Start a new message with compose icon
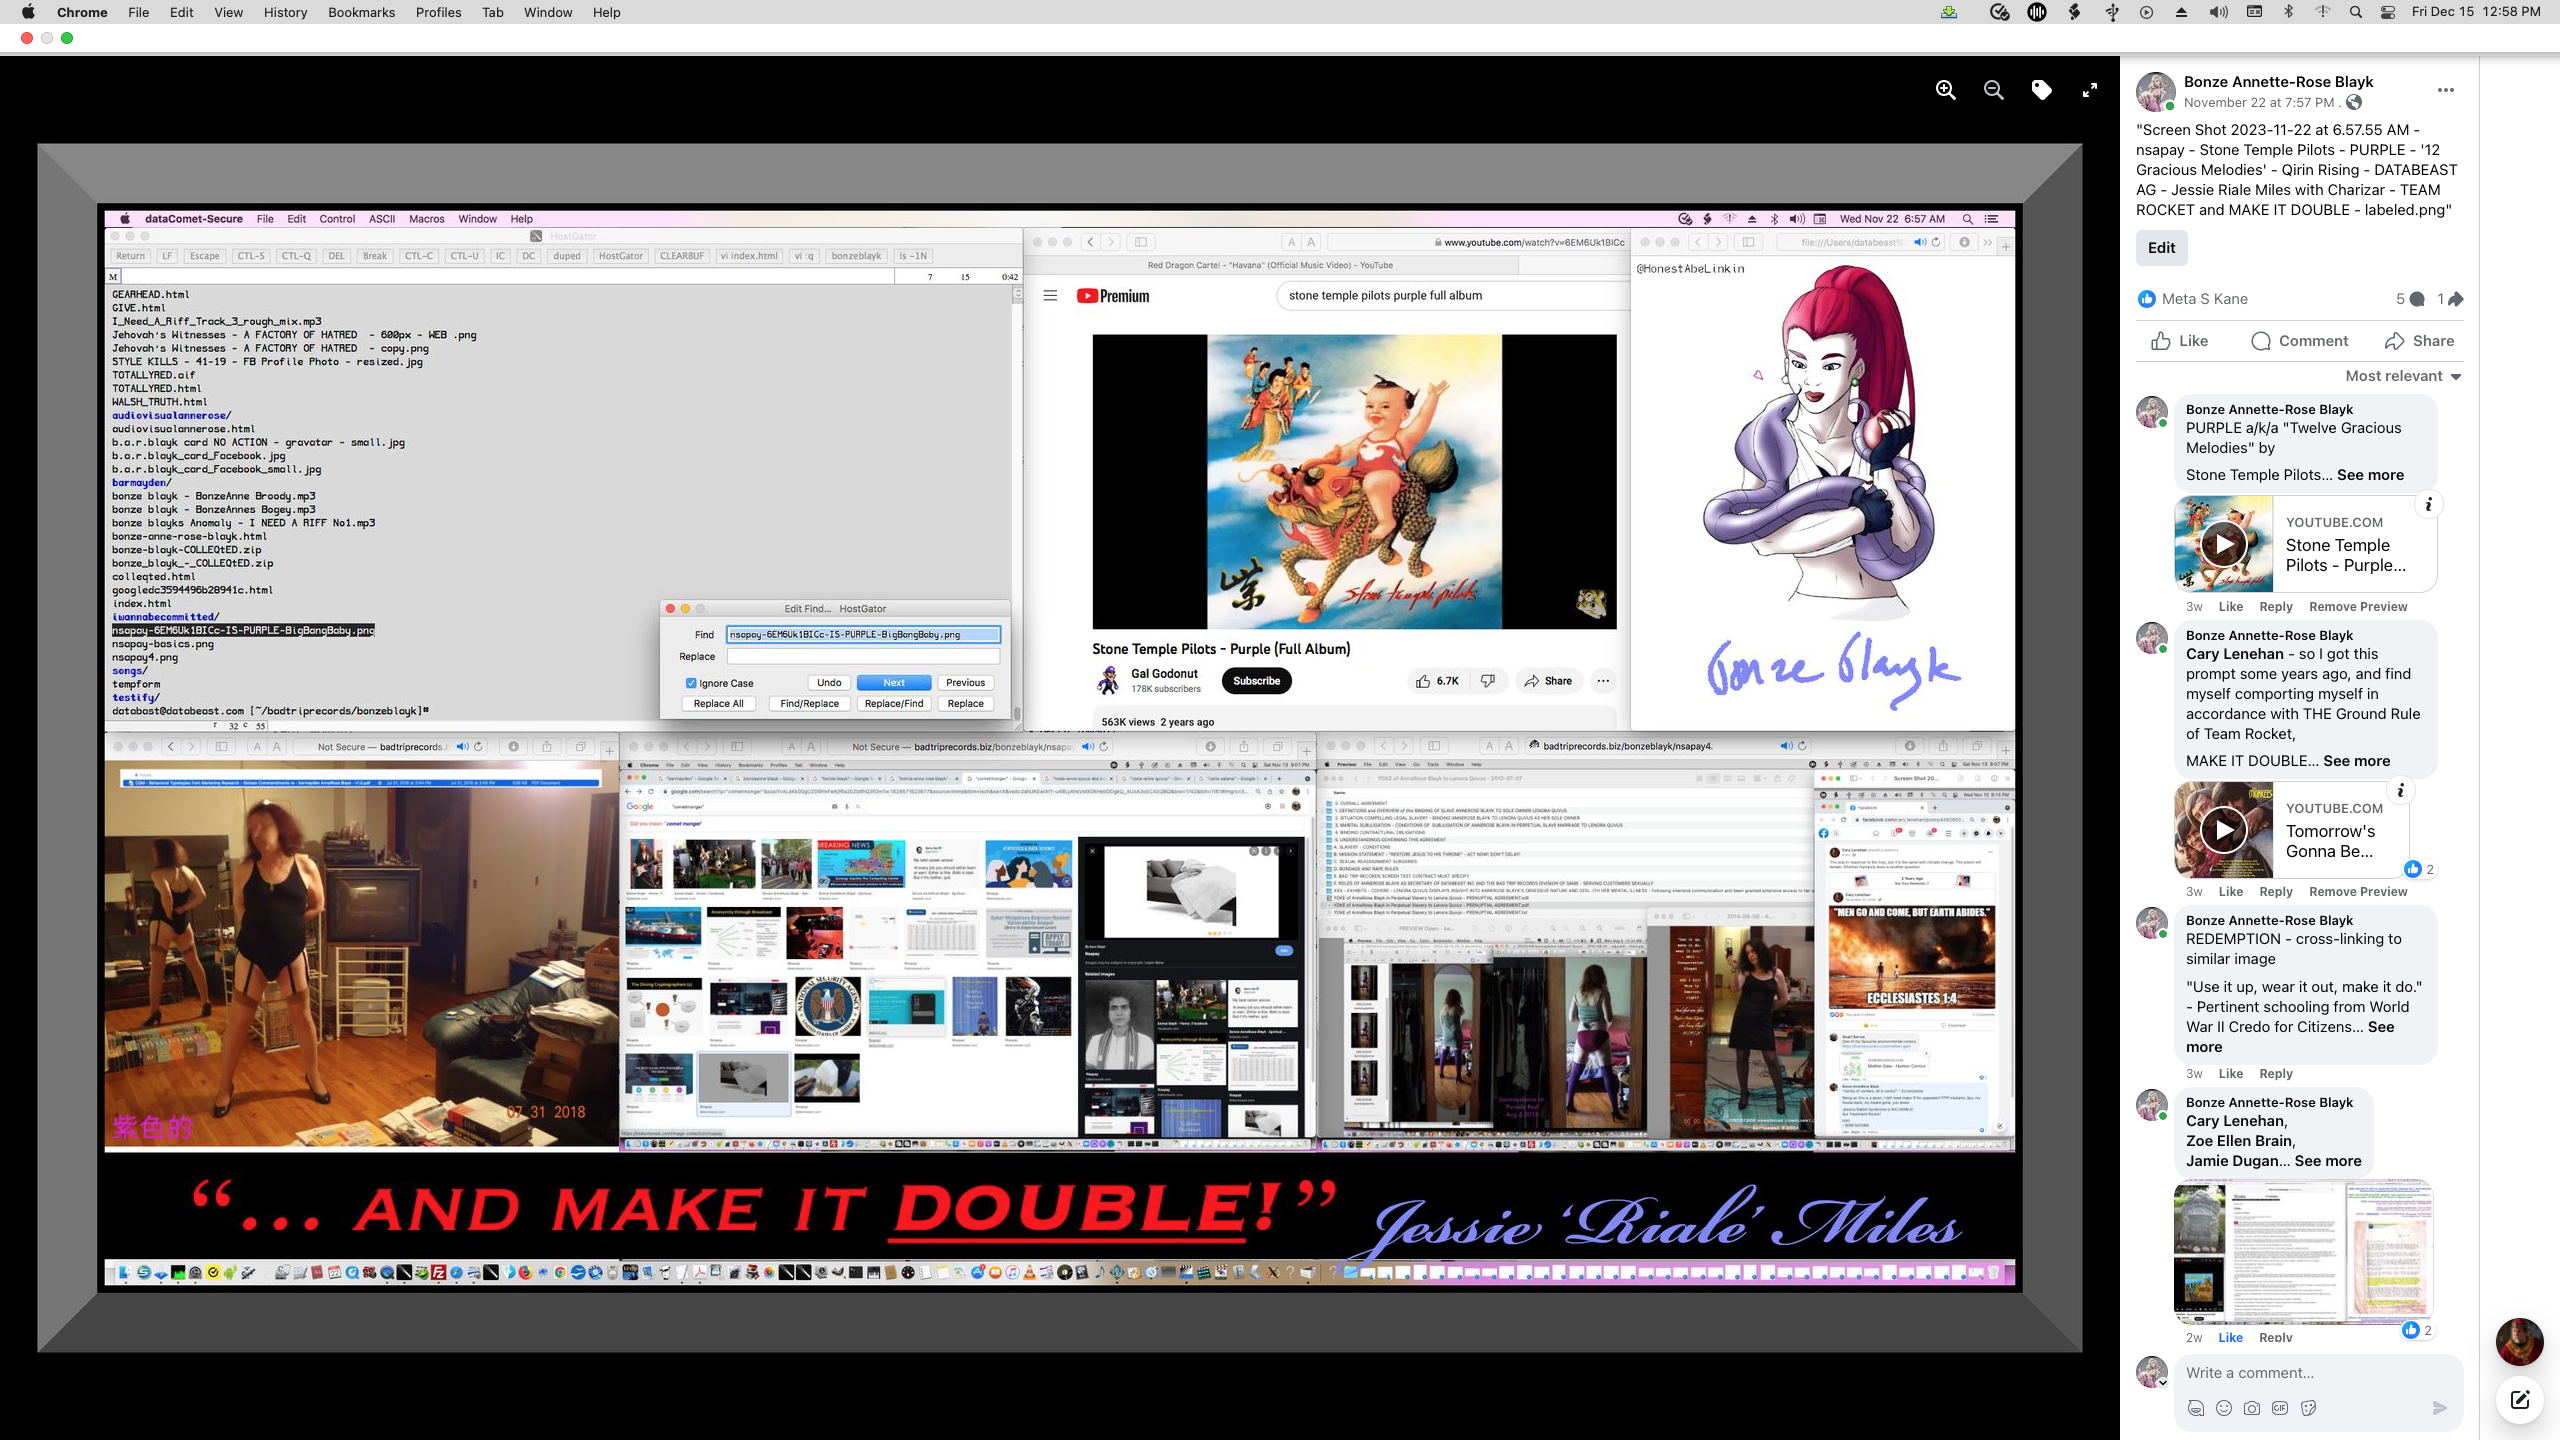This screenshot has height=1440, width=2560. tap(2520, 1400)
